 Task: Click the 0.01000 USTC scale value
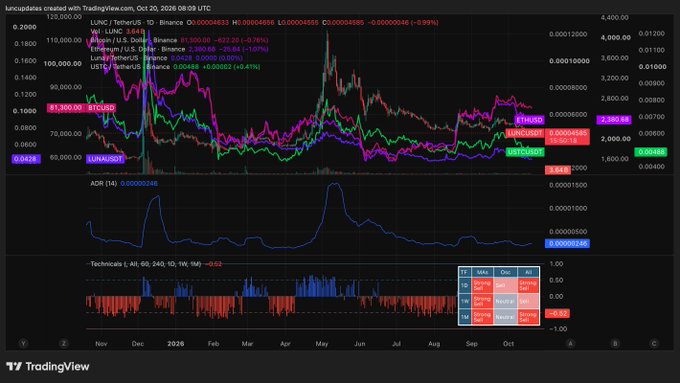pyautogui.click(x=652, y=67)
